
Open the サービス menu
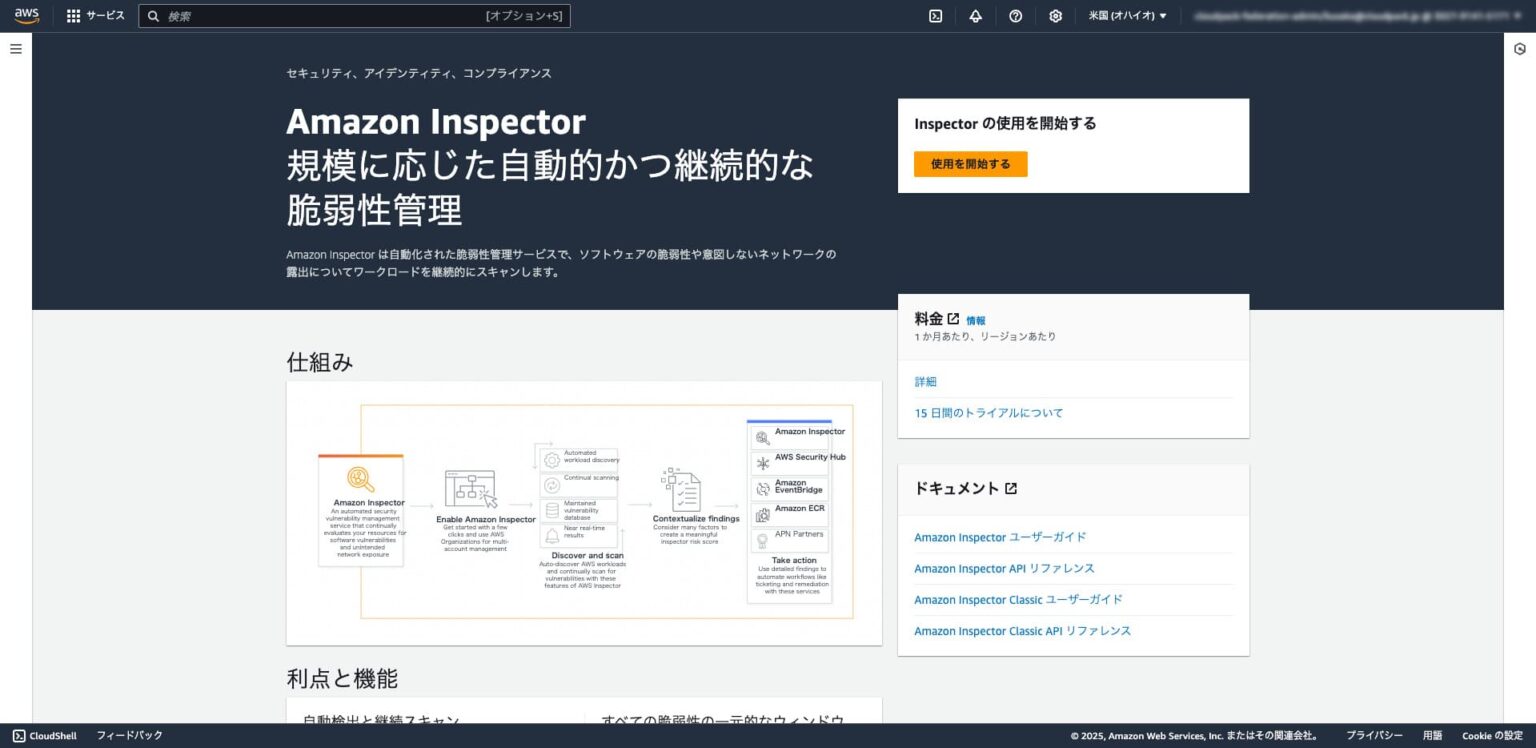tap(104, 15)
